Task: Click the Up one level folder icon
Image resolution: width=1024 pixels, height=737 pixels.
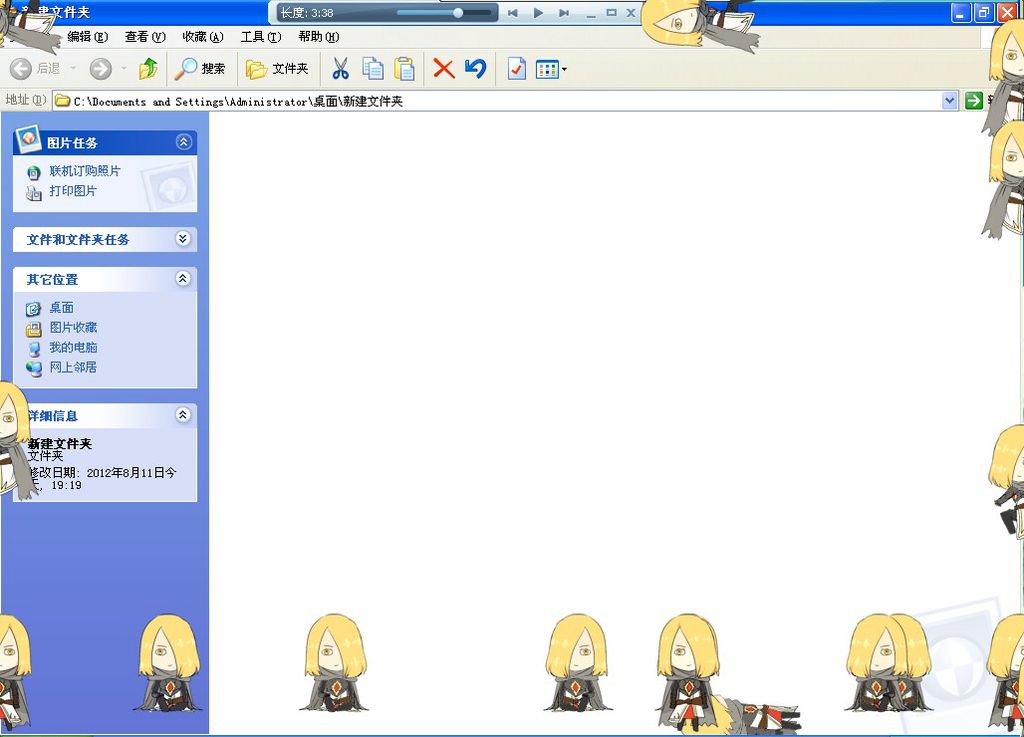Action: tap(148, 69)
